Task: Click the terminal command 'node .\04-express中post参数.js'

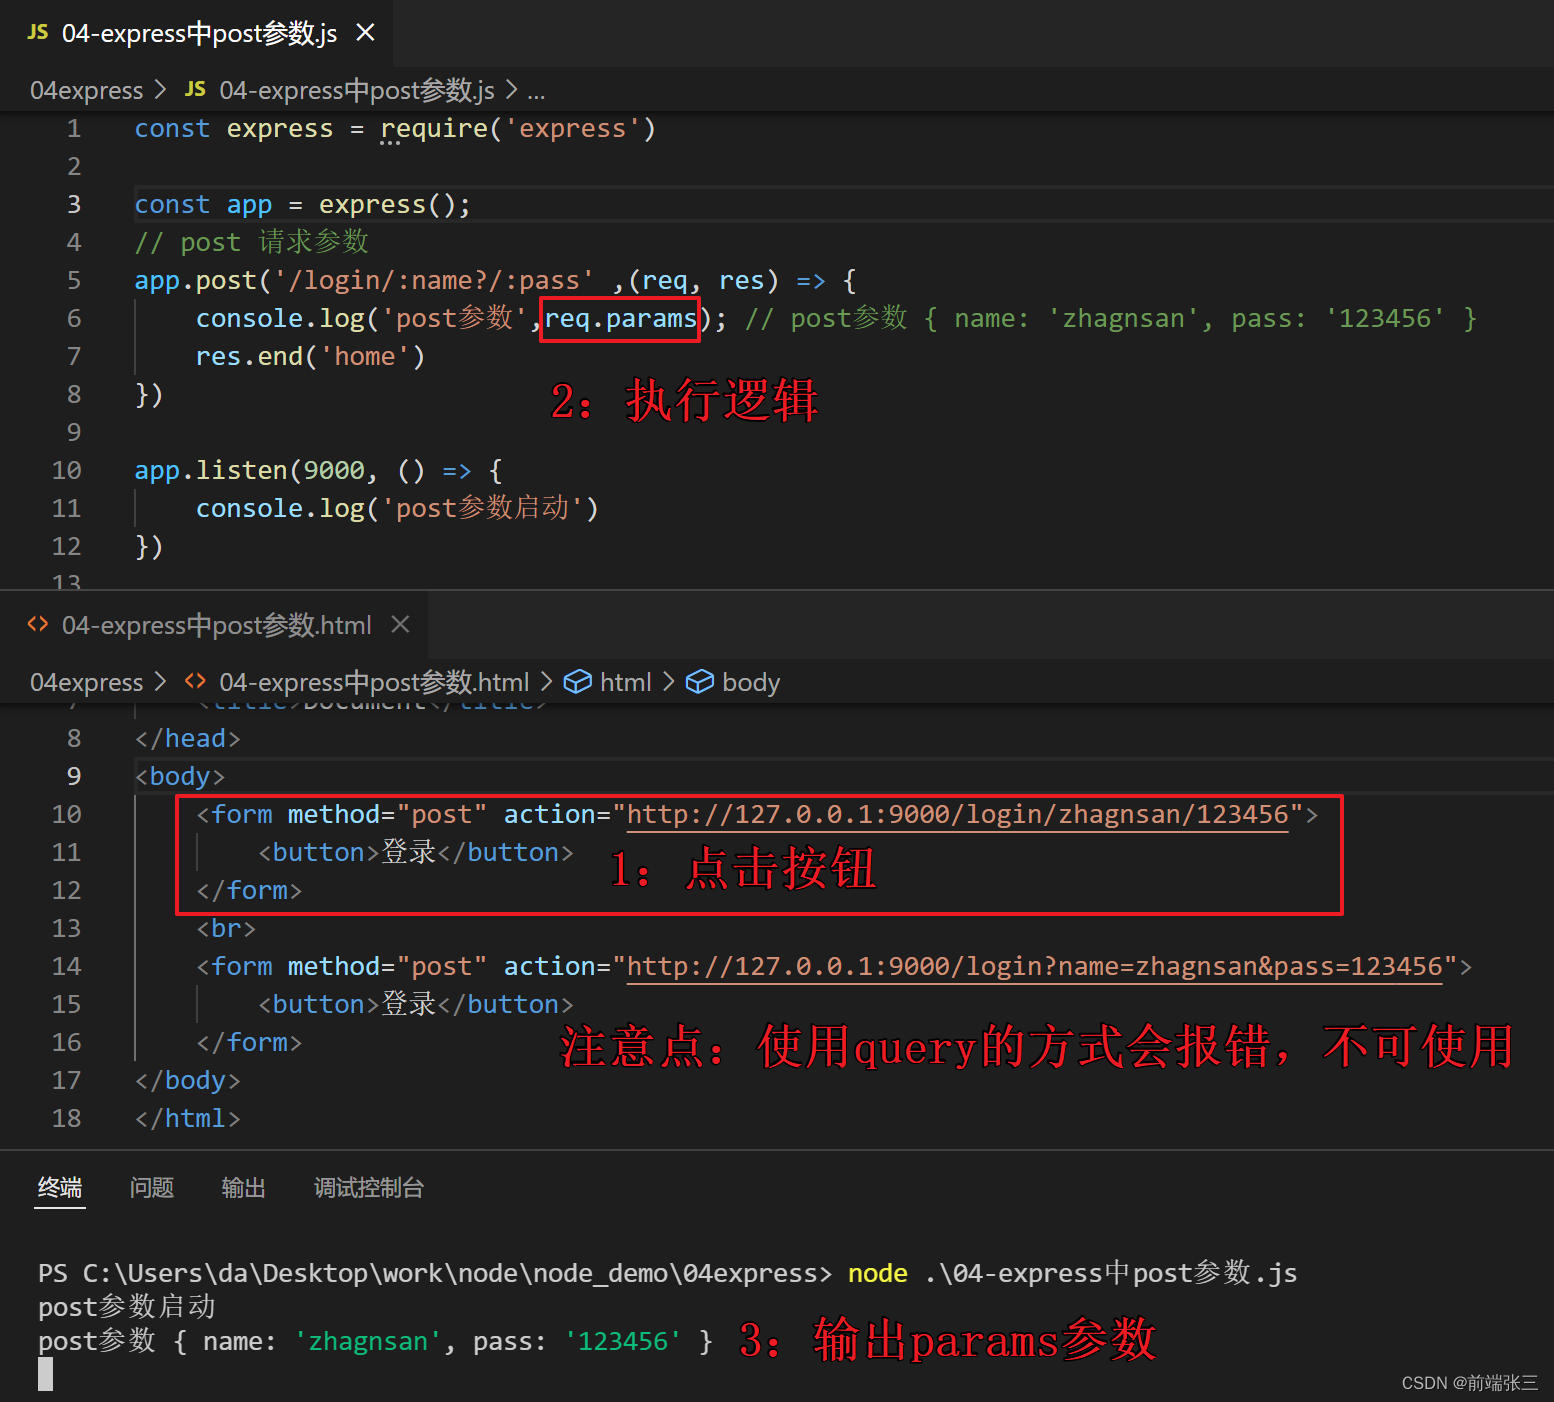Action: point(1072,1273)
